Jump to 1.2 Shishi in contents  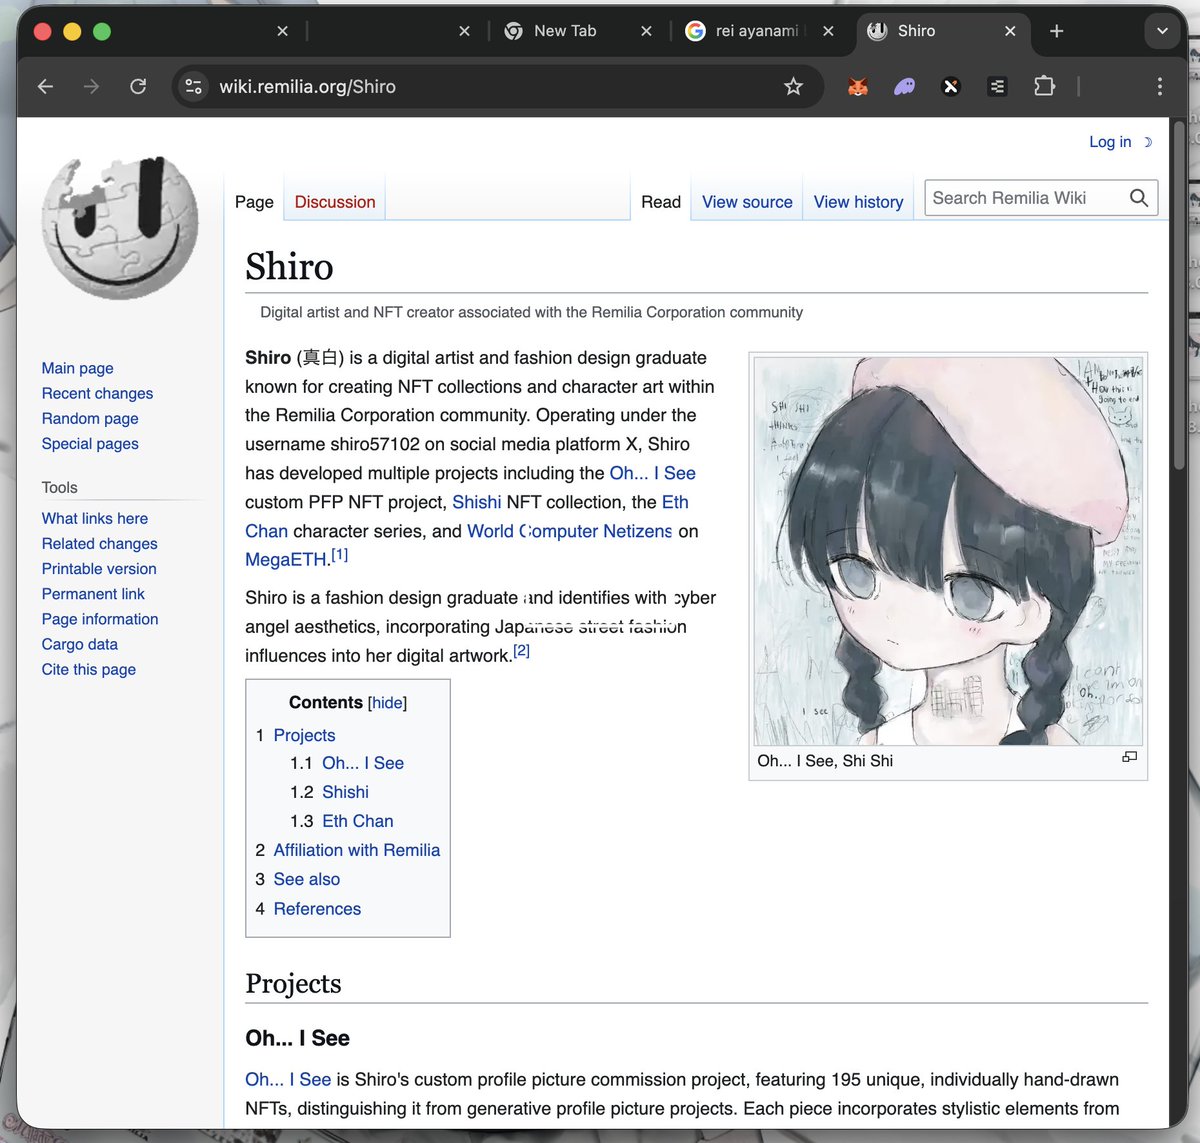tap(345, 792)
